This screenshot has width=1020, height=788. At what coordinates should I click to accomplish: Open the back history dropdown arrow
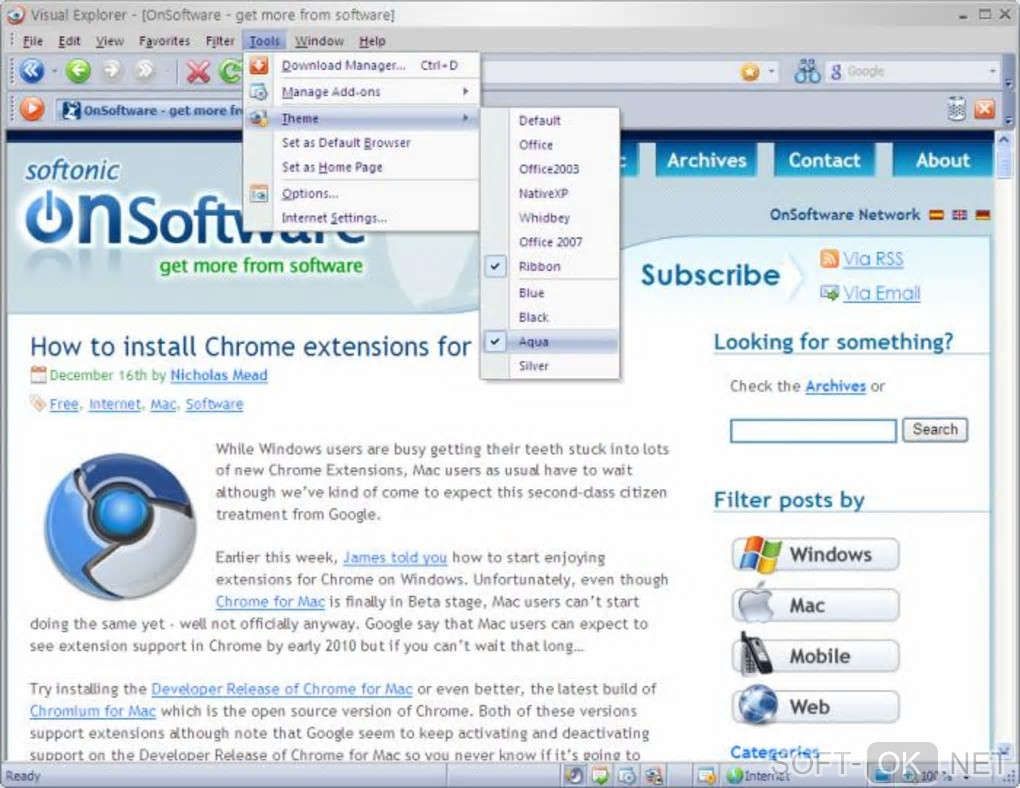pyautogui.click(x=55, y=71)
